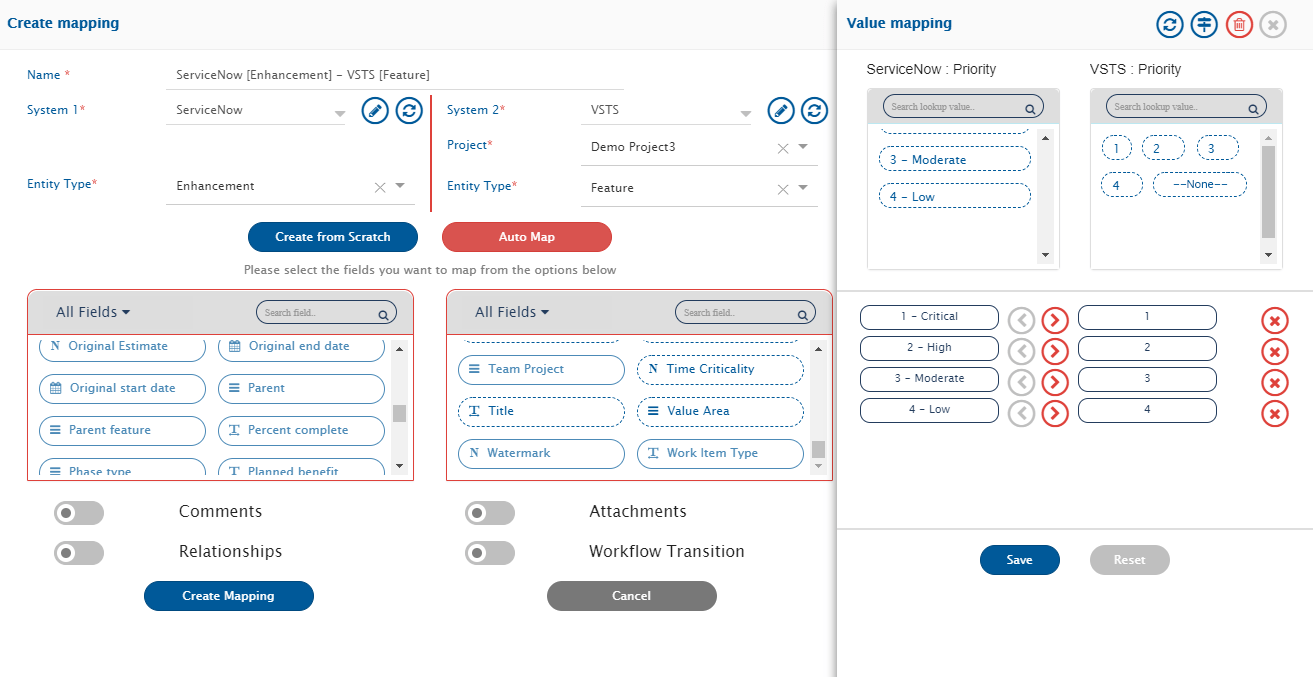This screenshot has height=677, width=1313.
Task: Click left arrow for '3 - Moderate' mapping
Action: coord(1021,382)
